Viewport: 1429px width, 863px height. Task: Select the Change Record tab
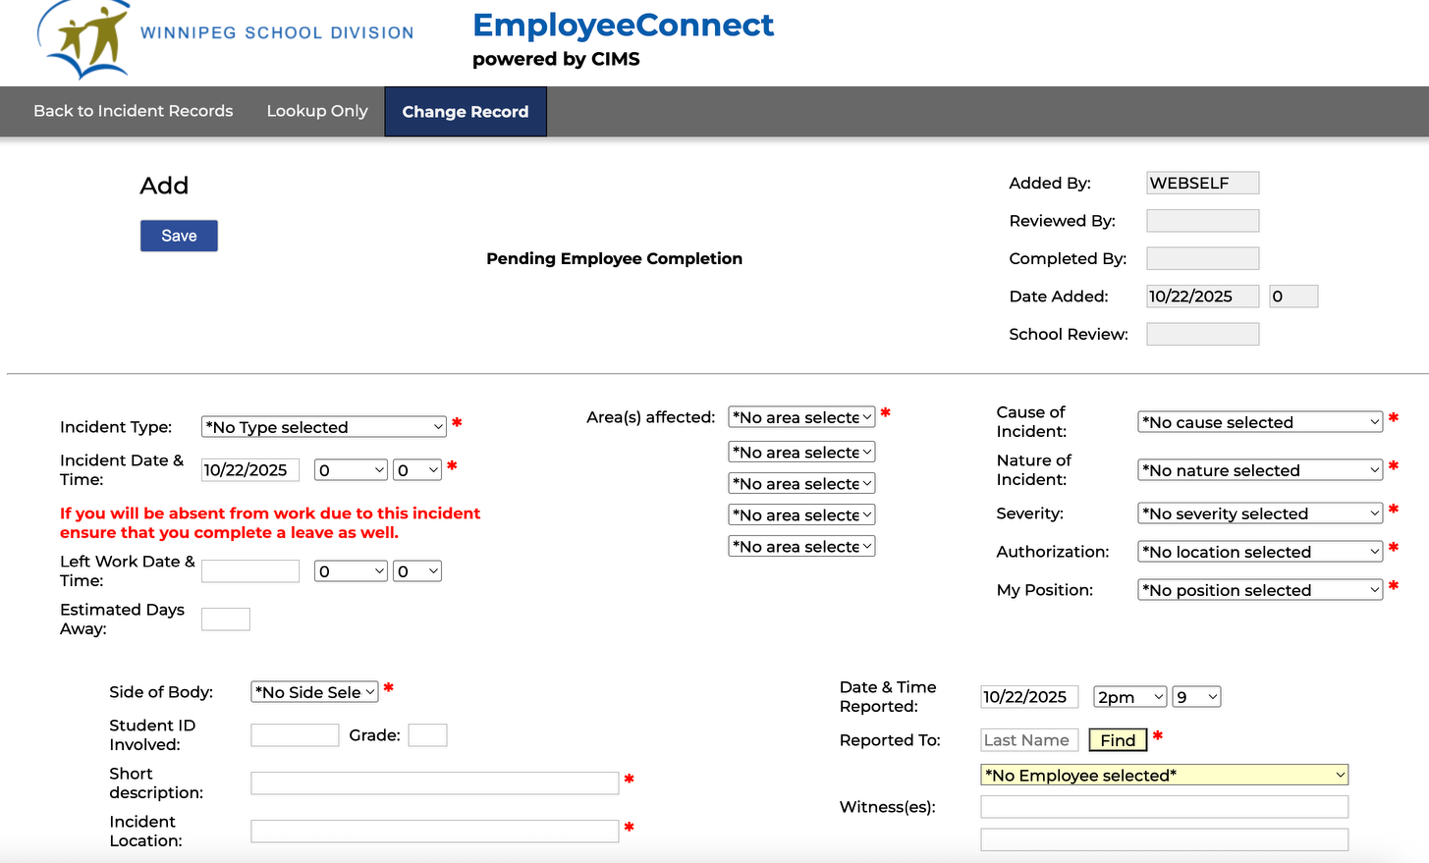click(465, 112)
